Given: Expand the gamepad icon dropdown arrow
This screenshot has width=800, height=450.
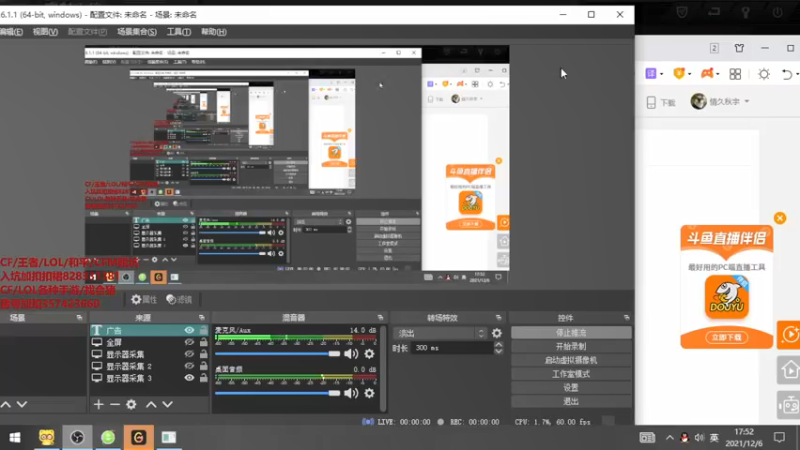Looking at the screenshot, I should [x=717, y=74].
